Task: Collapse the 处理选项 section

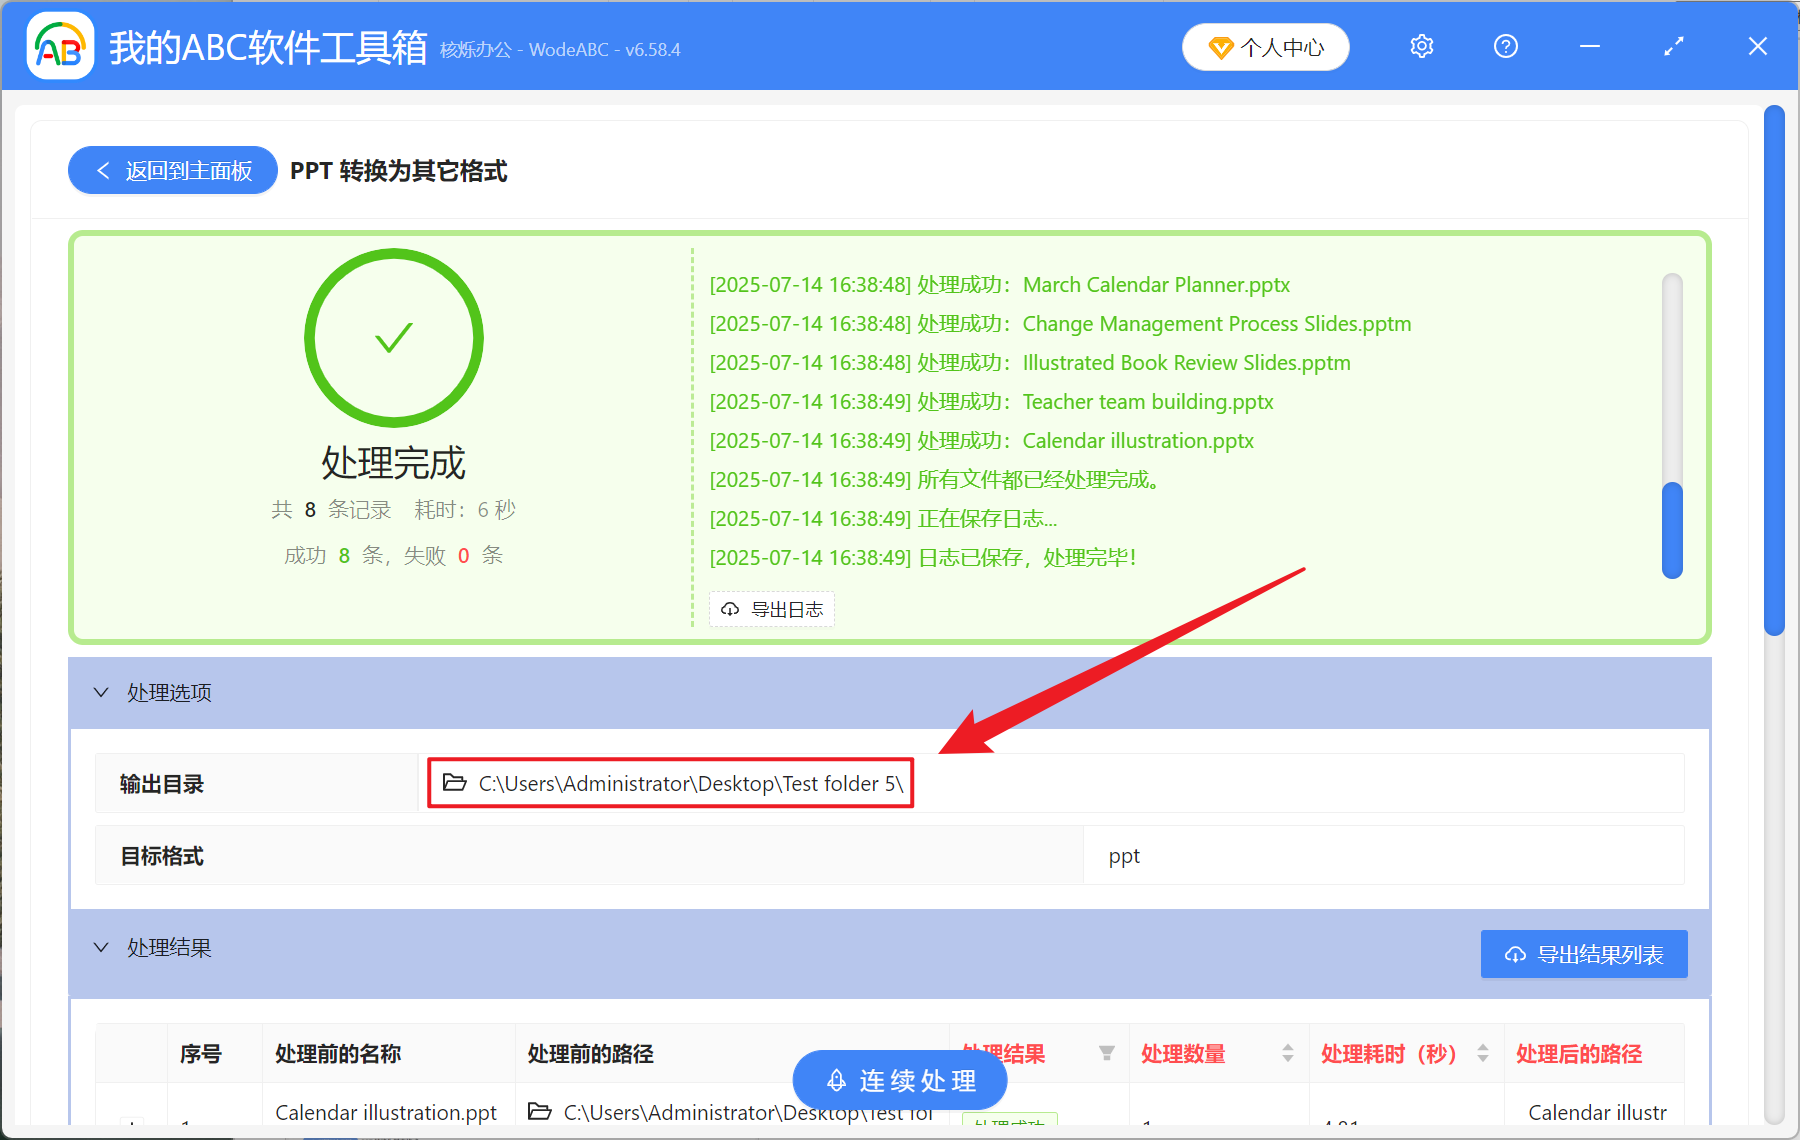Action: click(100, 692)
